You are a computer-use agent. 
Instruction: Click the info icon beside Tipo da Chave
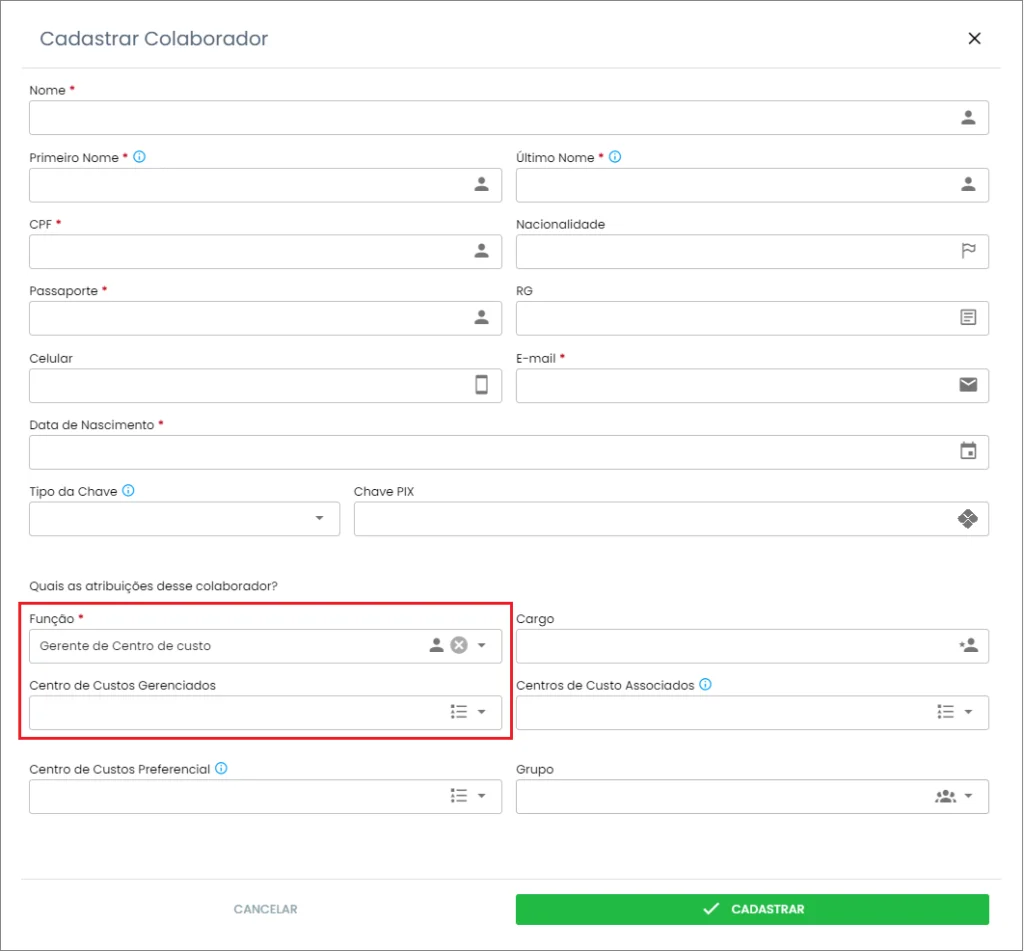(x=129, y=491)
